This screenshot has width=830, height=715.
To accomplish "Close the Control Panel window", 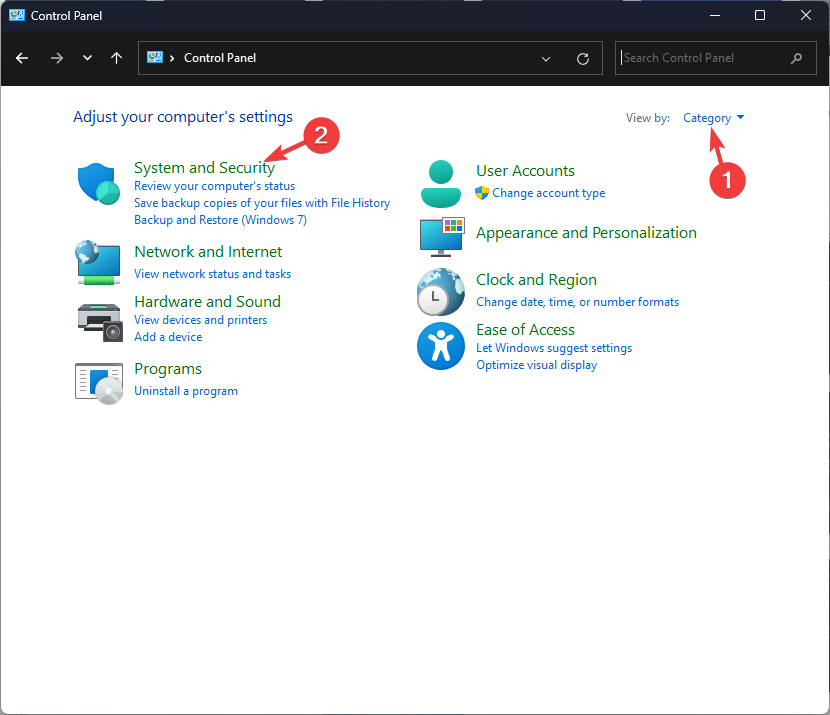I will 805,15.
